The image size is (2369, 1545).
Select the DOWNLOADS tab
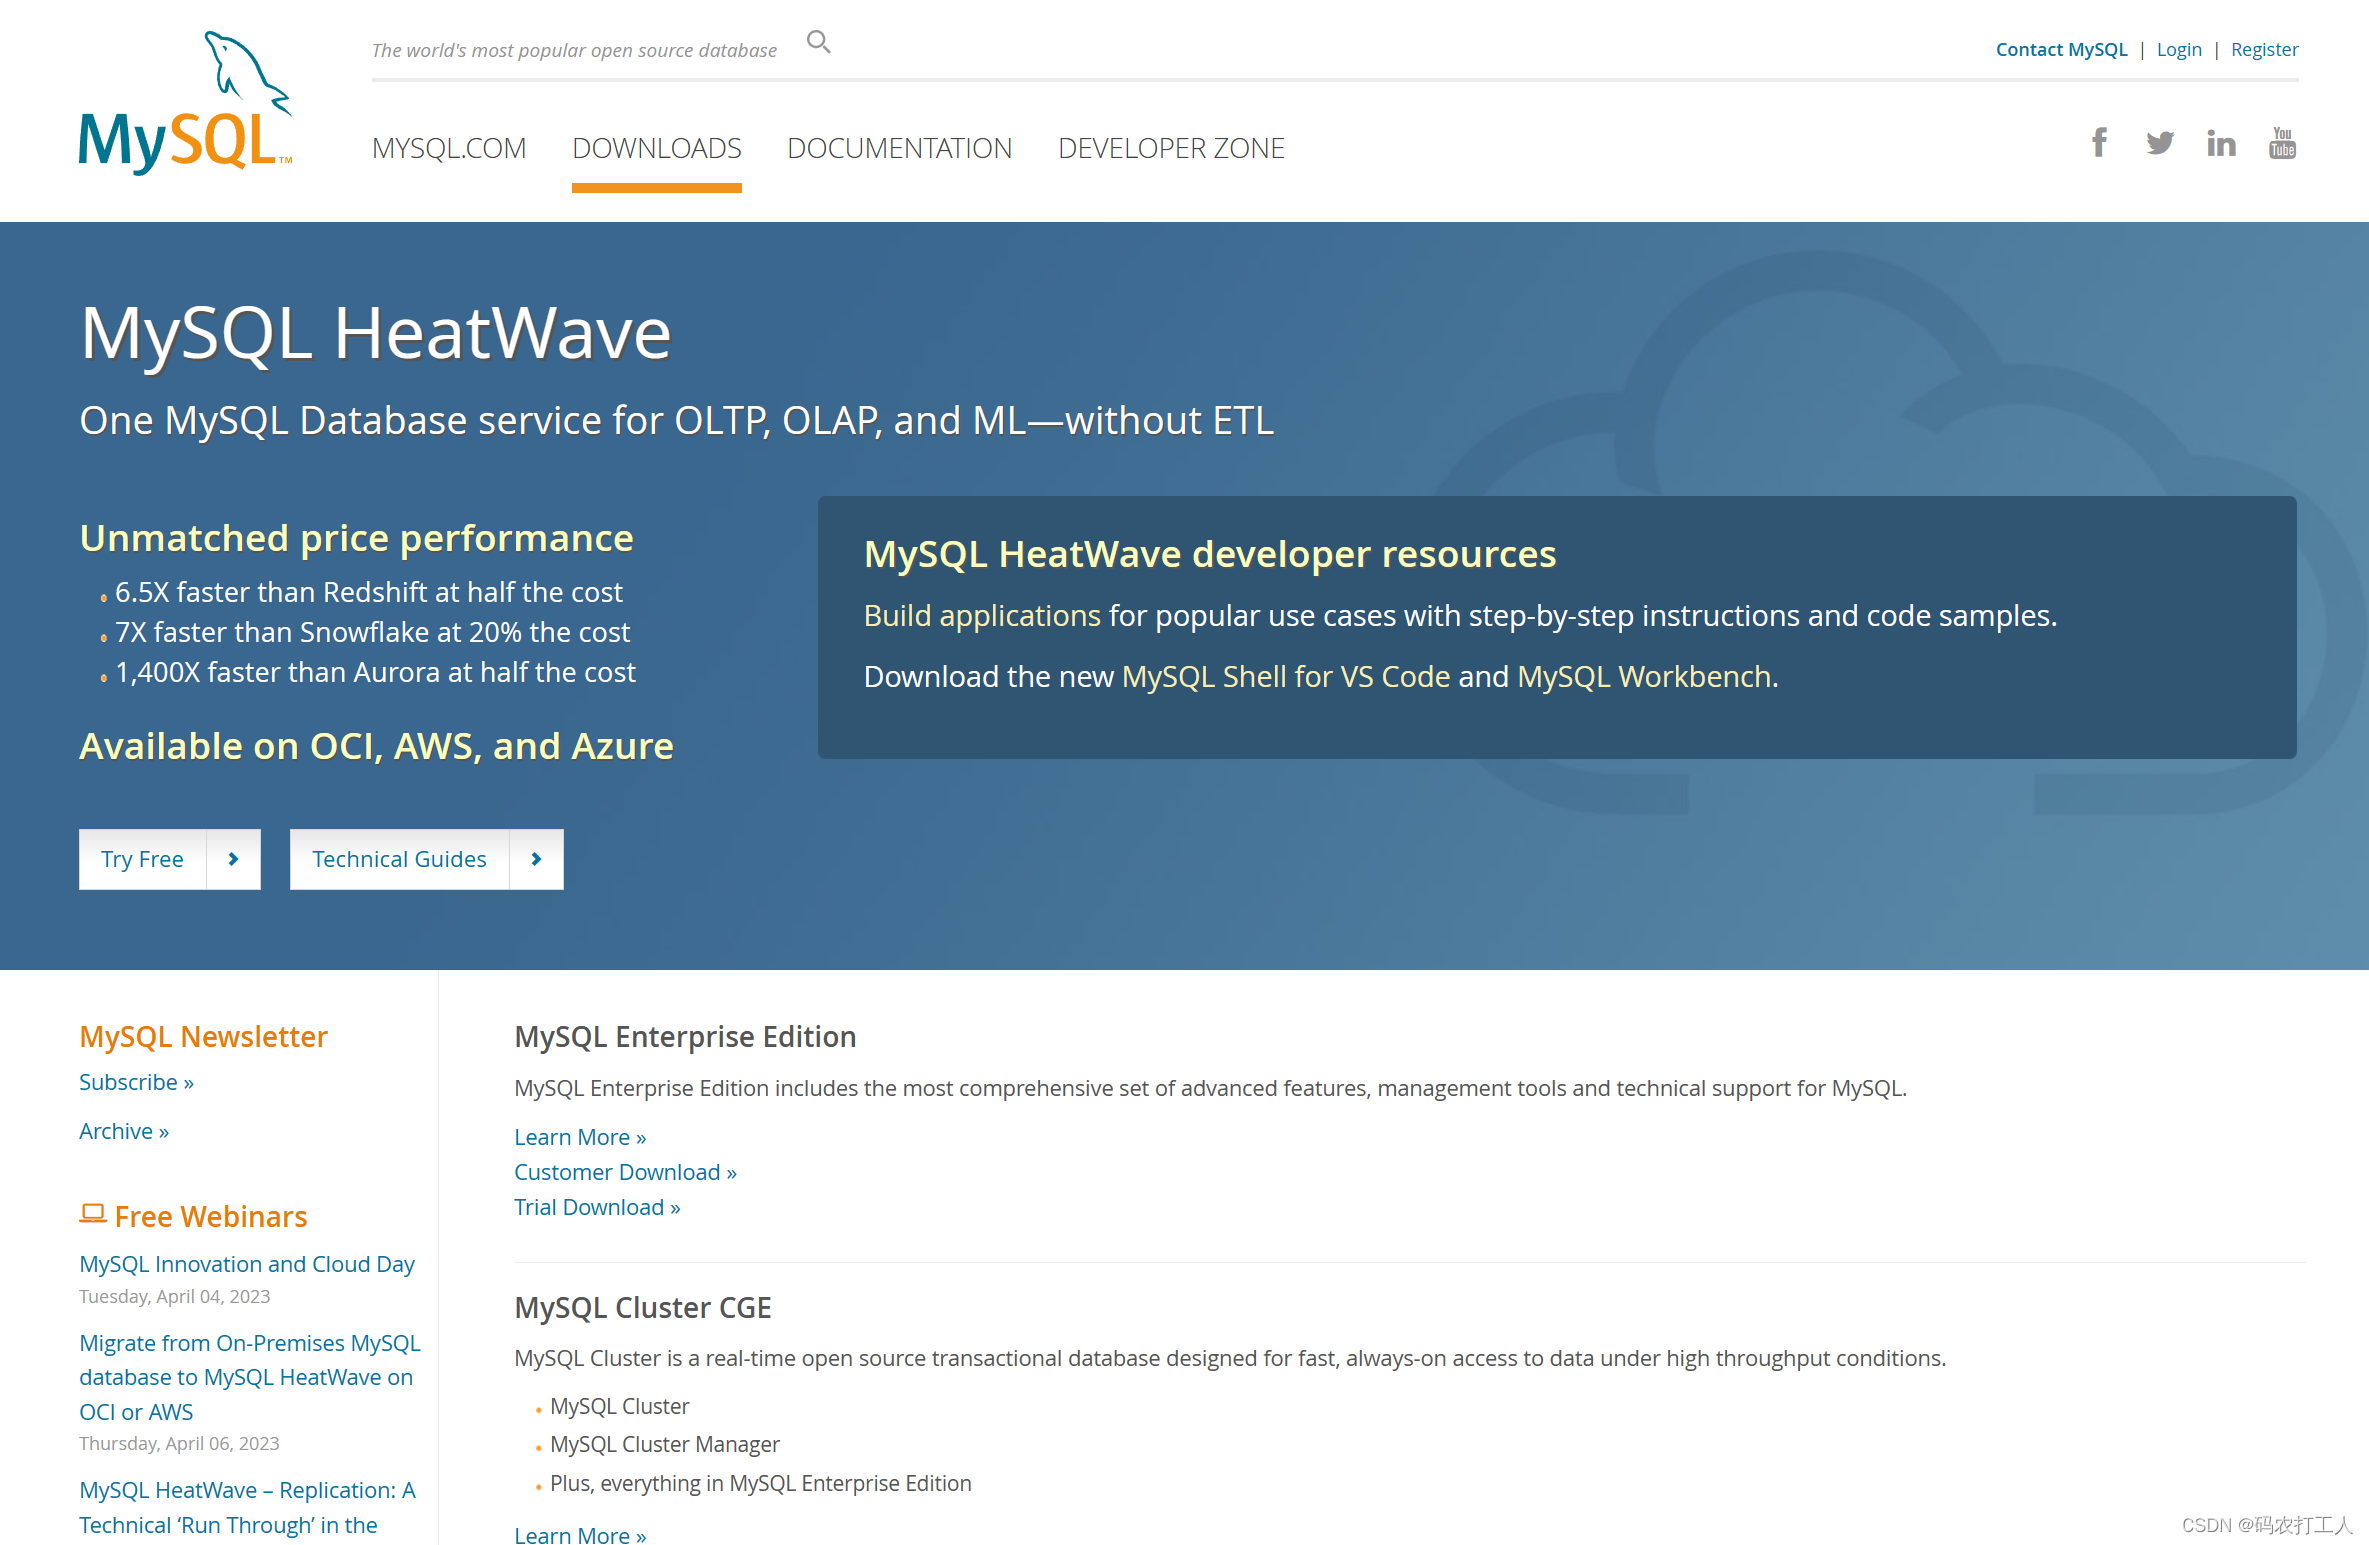coord(656,148)
